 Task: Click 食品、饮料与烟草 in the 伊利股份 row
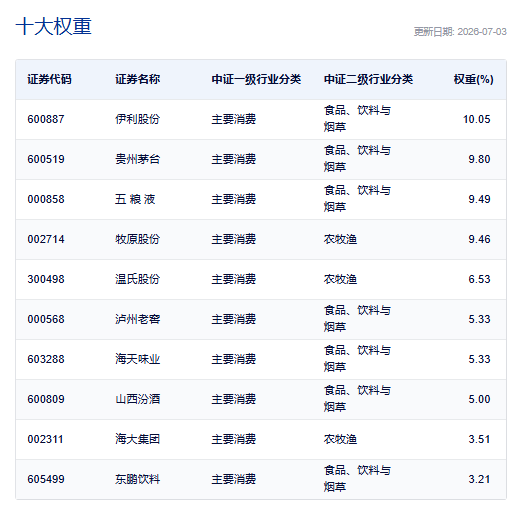(x=357, y=119)
